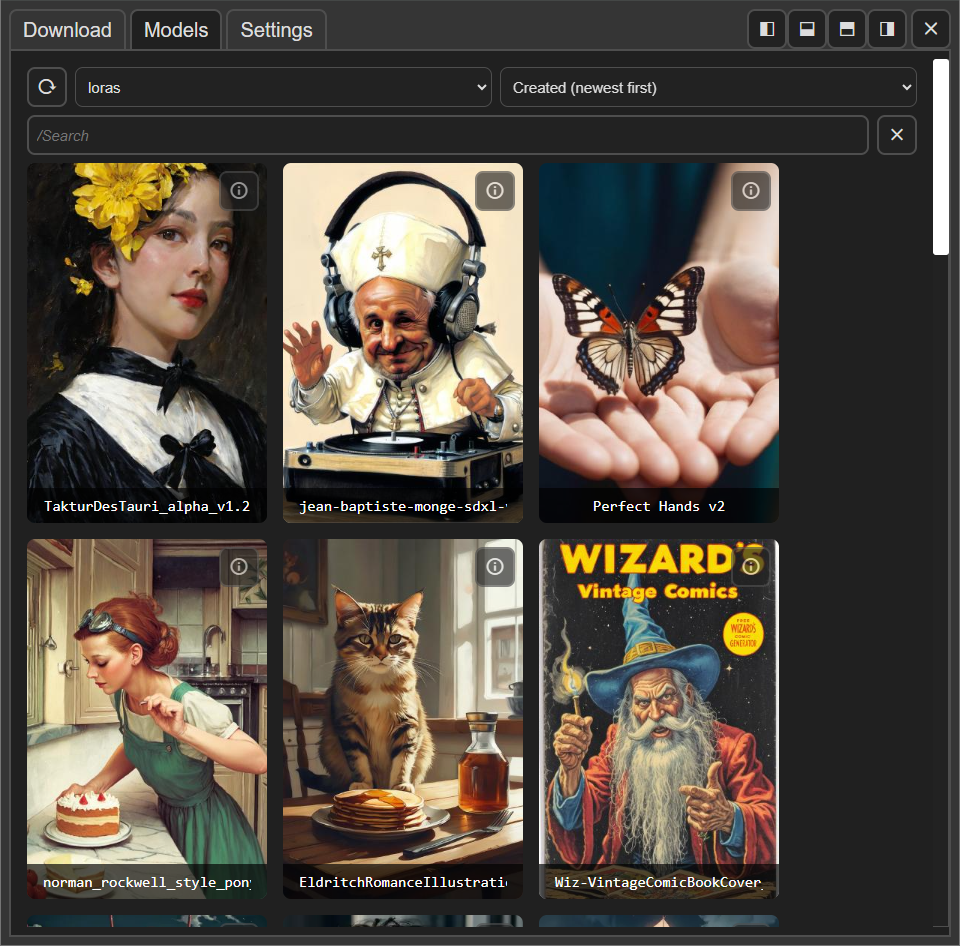This screenshot has width=960, height=946.
Task: Show info for jean-baptiste-monge model
Action: [495, 190]
